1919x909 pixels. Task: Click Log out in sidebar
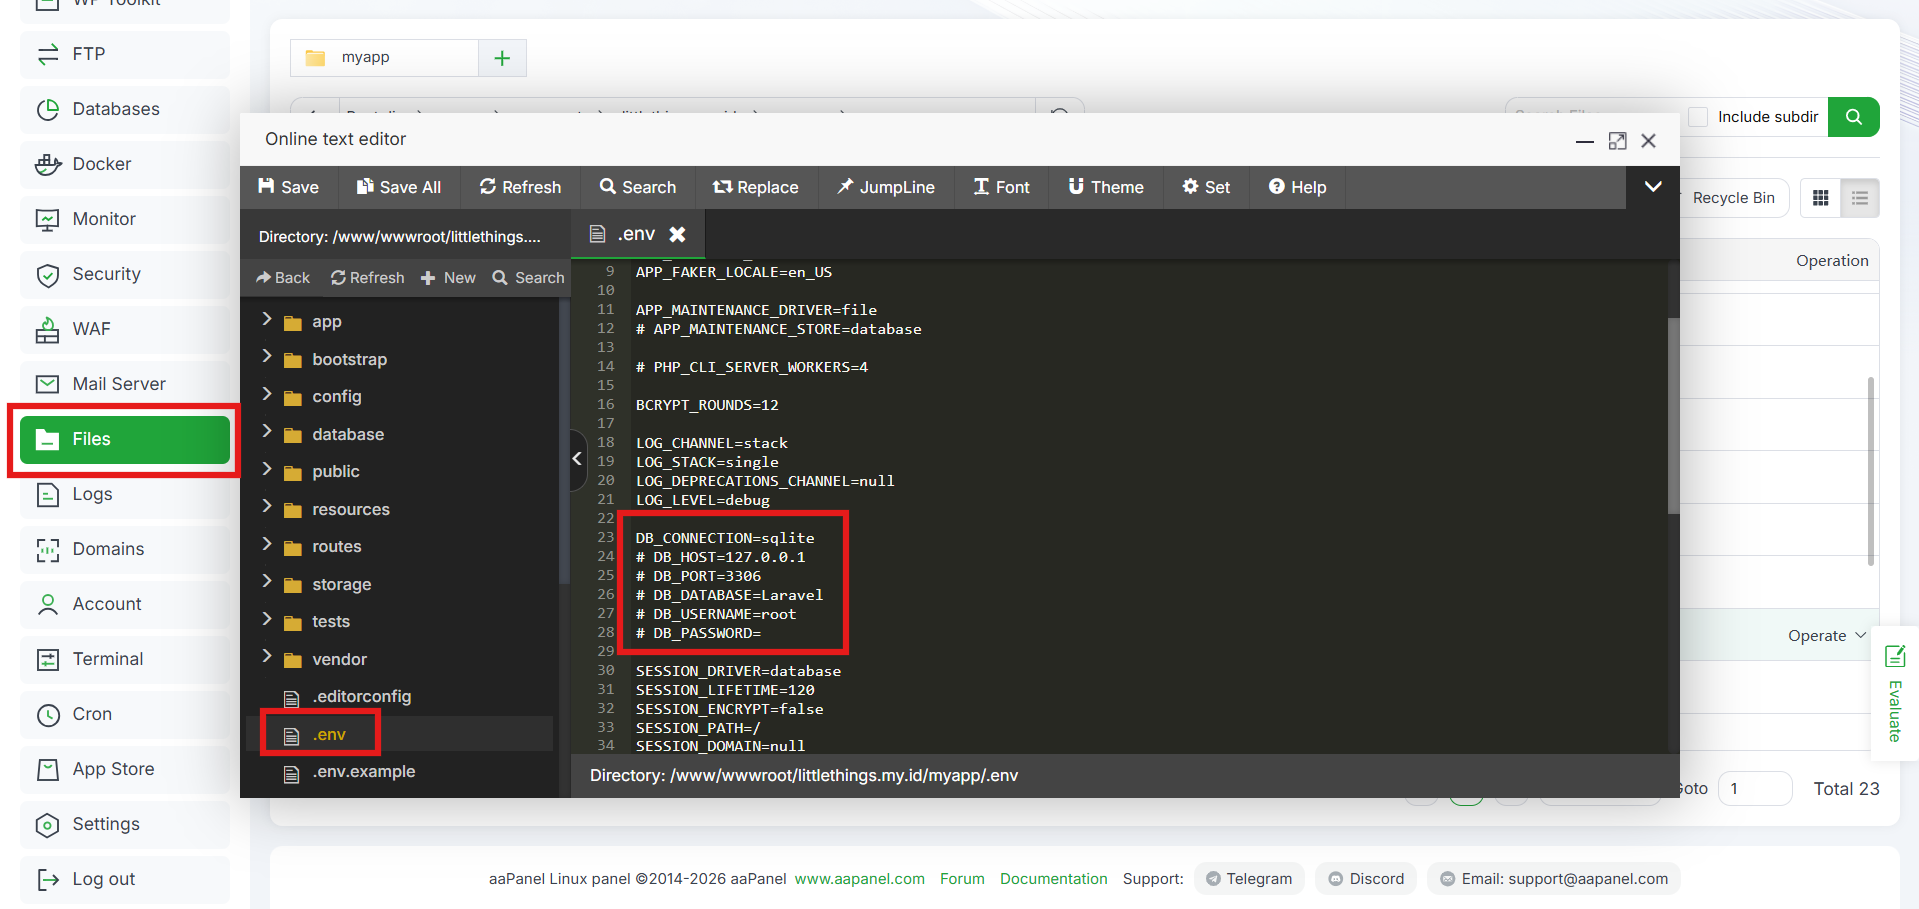click(124, 879)
